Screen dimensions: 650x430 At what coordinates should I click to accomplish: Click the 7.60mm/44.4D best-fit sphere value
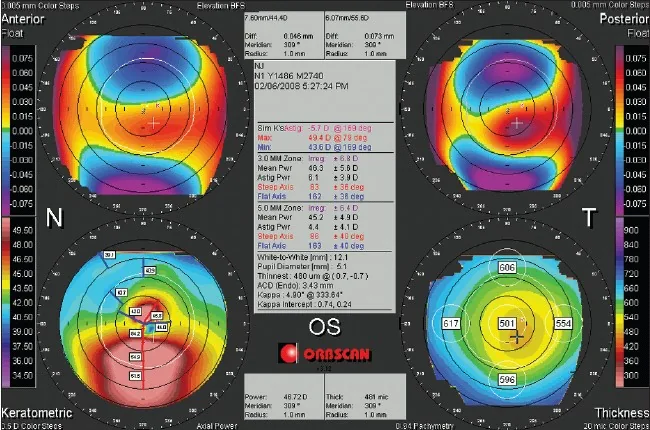click(266, 18)
